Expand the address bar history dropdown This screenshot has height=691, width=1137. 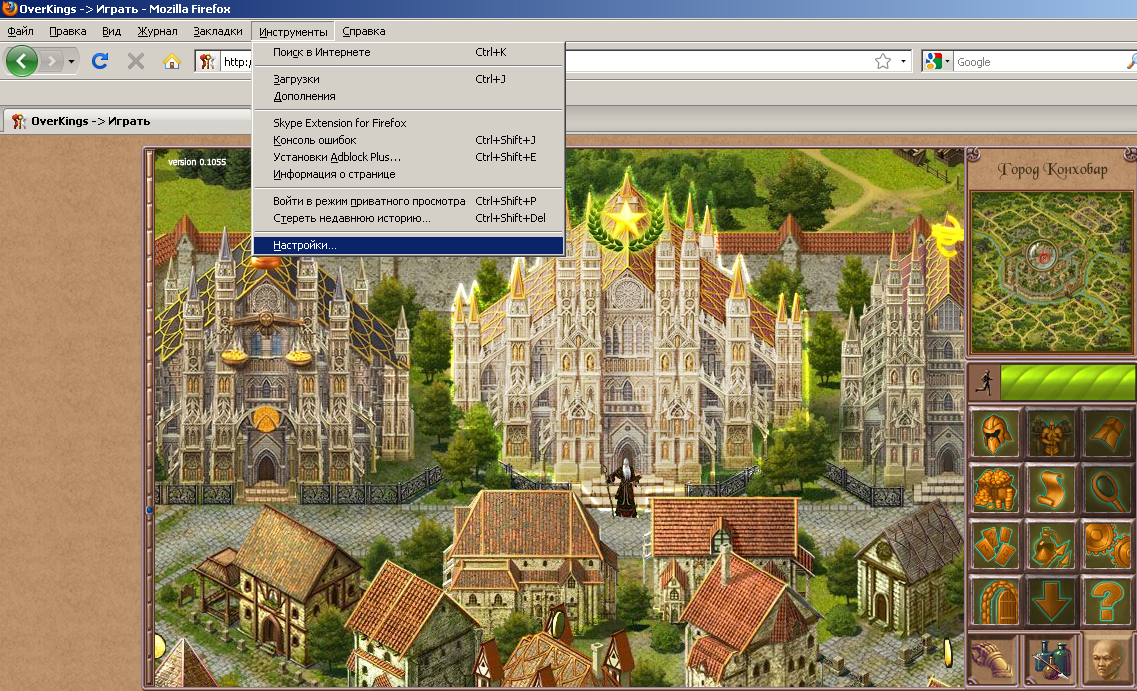tap(903, 62)
